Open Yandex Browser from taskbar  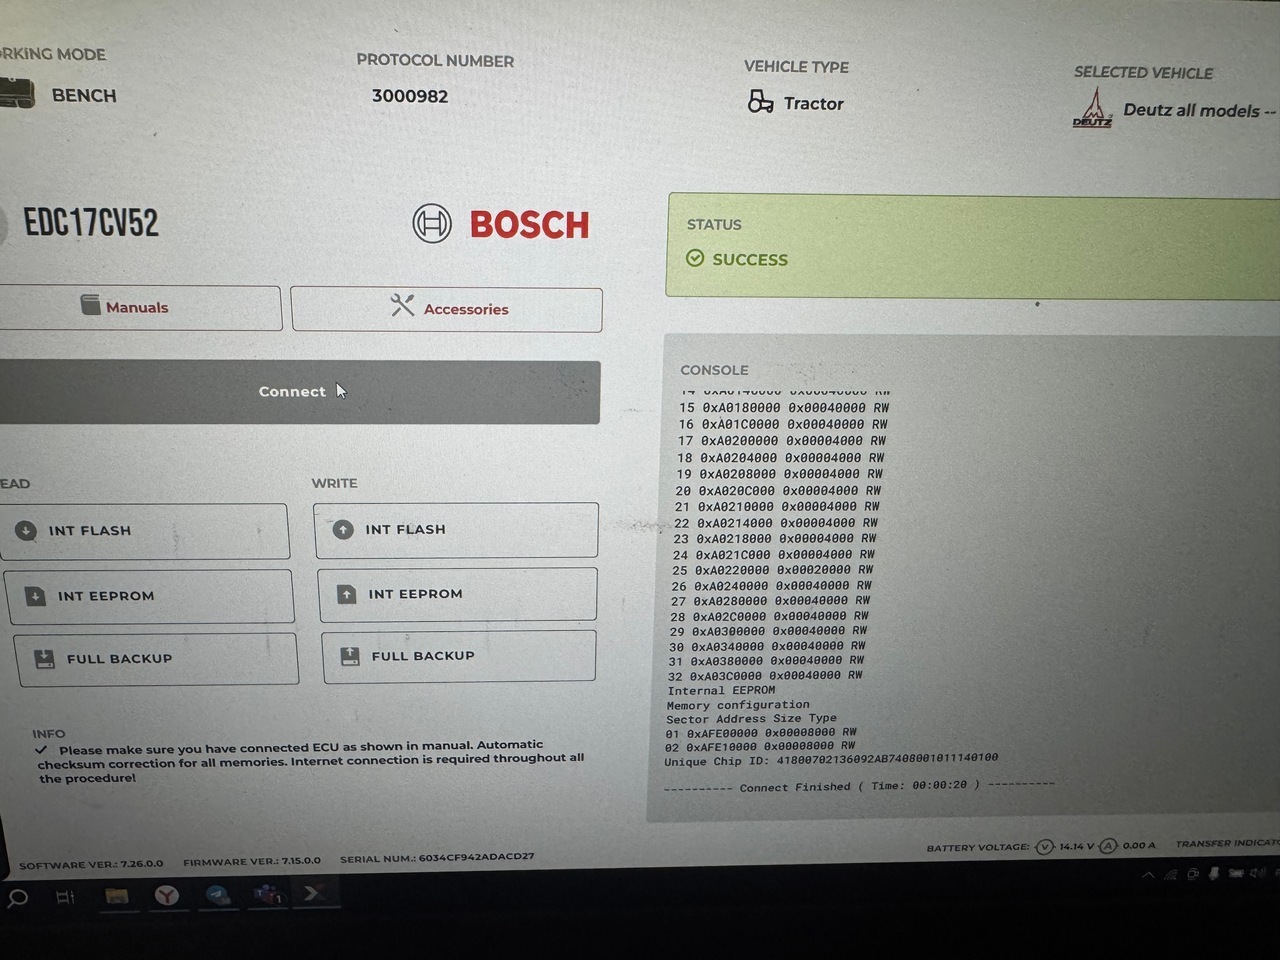point(167,896)
